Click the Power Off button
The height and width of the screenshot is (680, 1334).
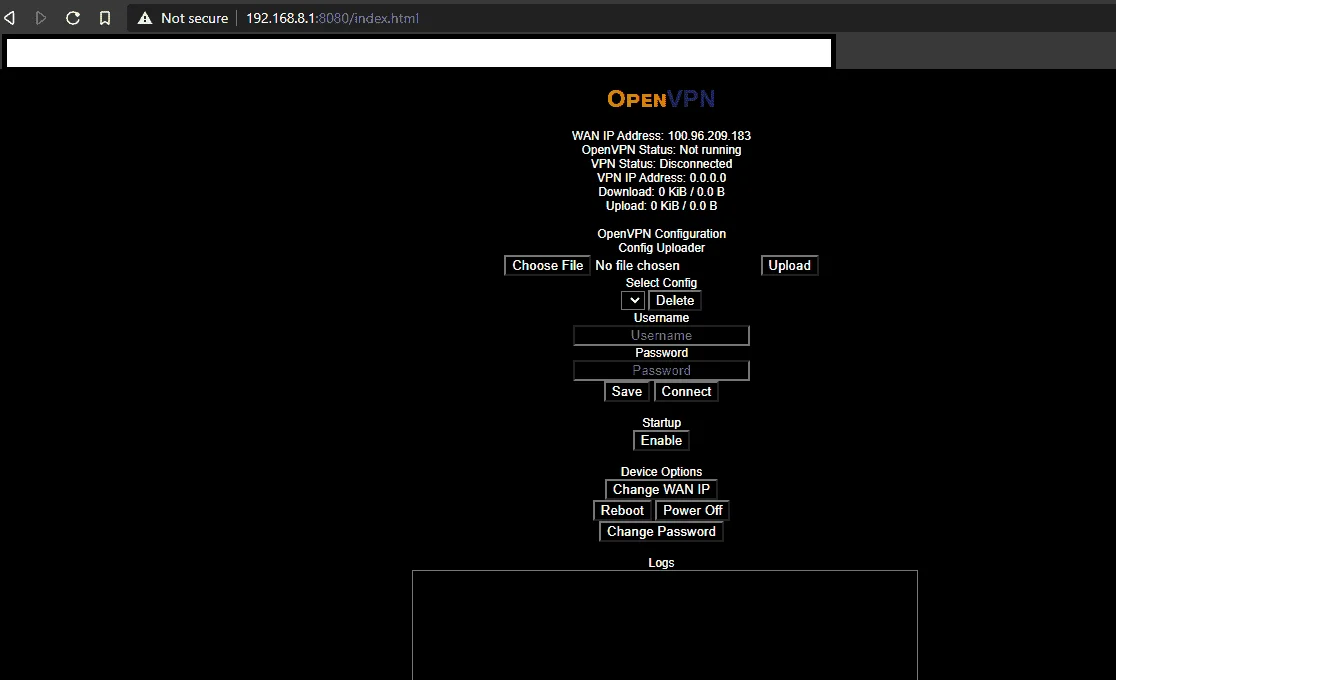[x=693, y=510]
